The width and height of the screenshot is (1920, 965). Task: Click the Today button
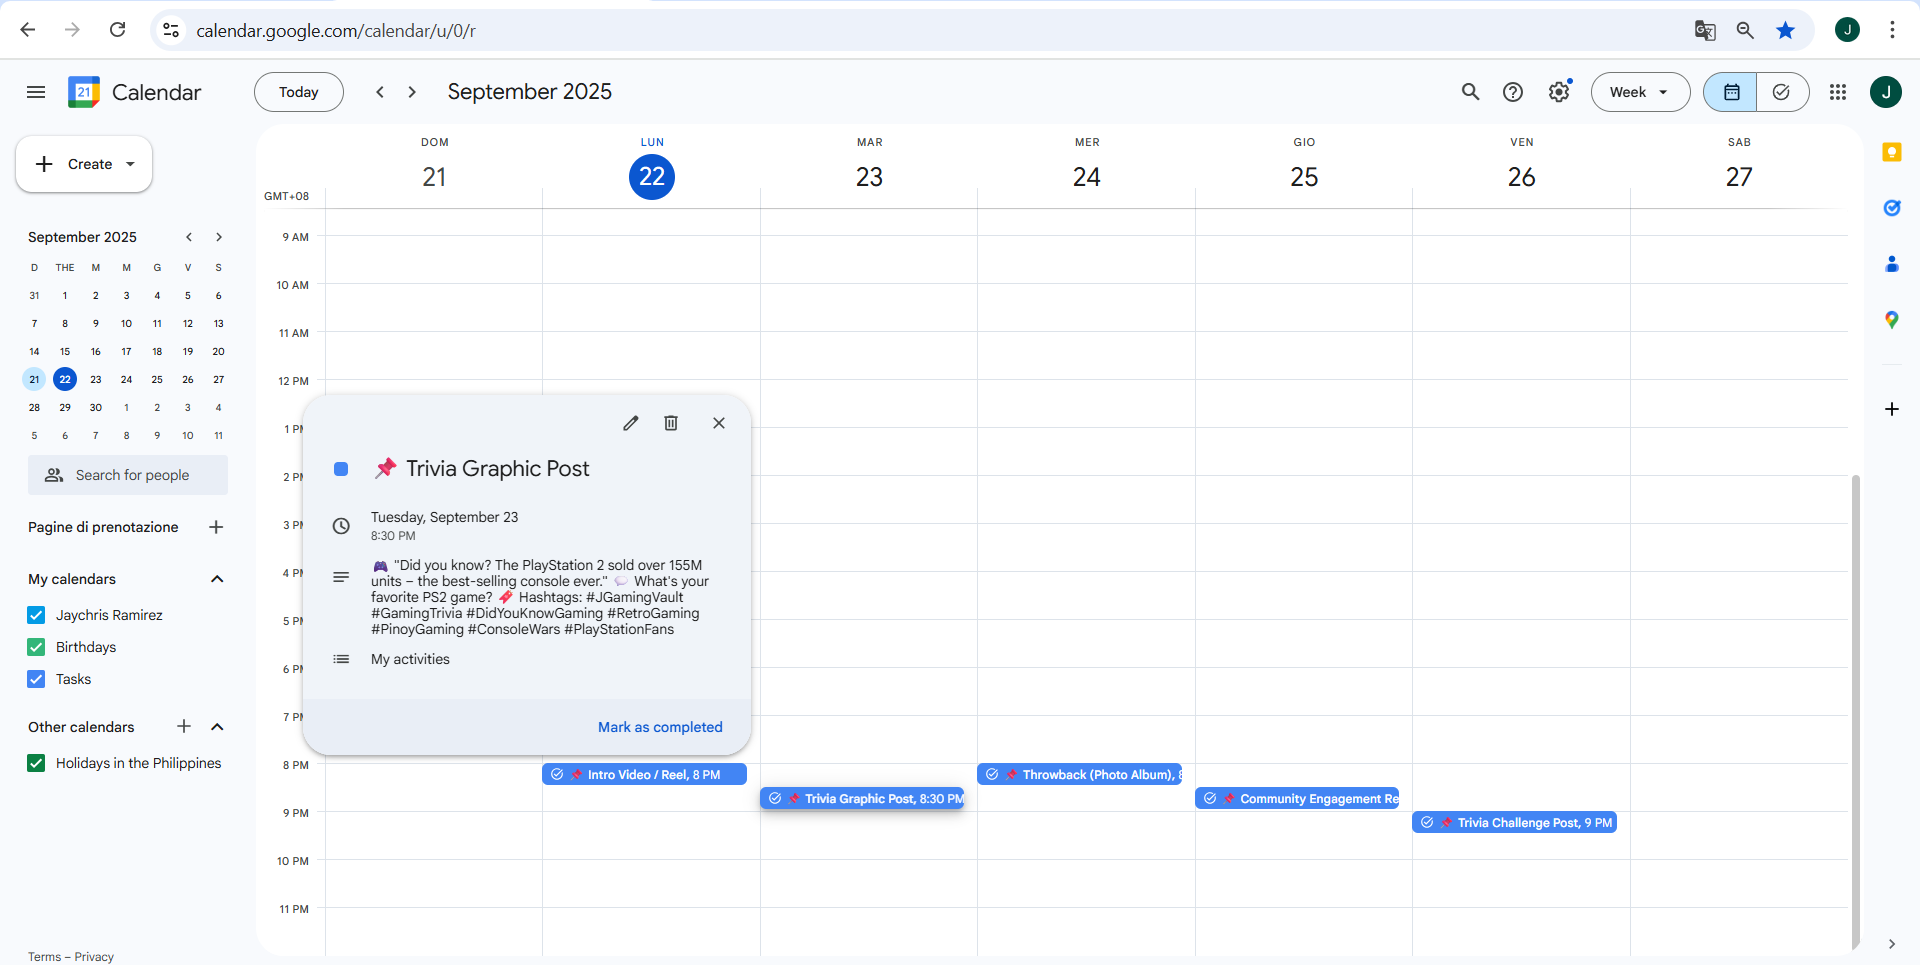coord(299,92)
